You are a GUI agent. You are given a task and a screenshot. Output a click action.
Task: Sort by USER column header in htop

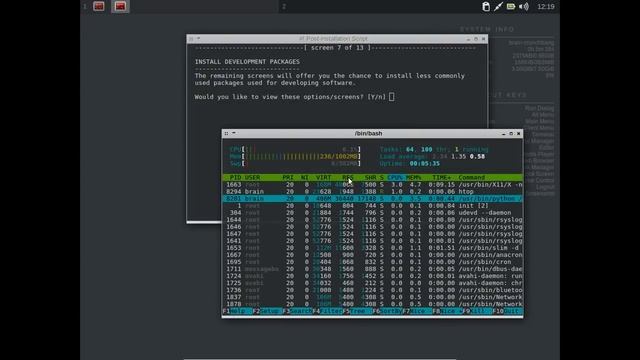point(252,178)
